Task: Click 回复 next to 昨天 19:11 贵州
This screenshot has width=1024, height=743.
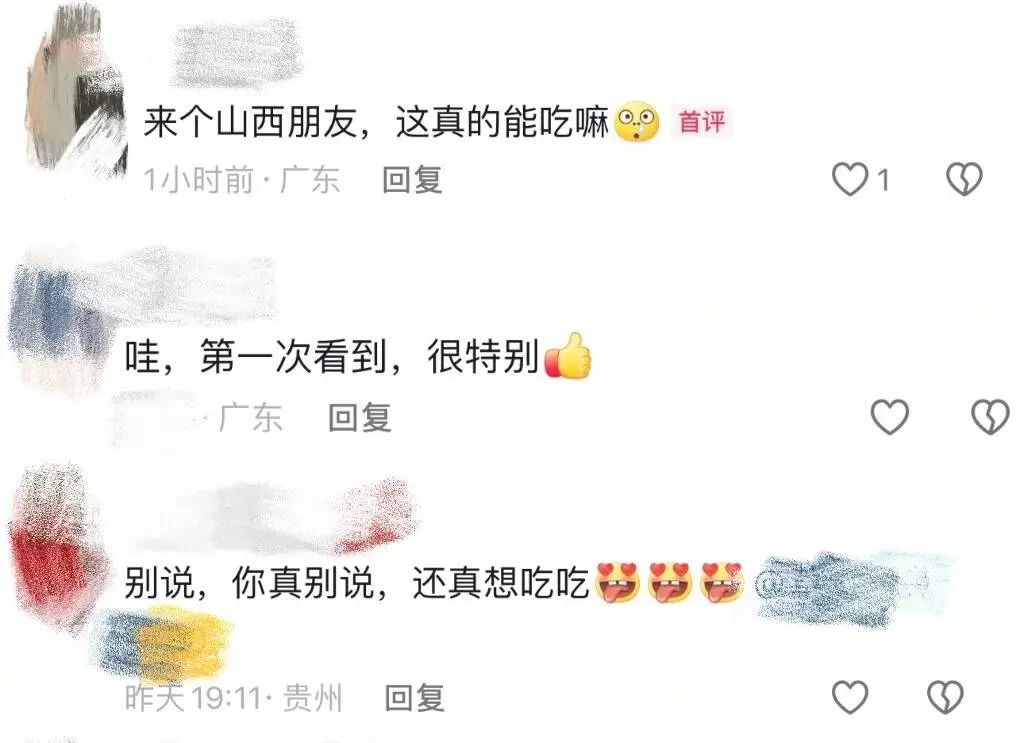Action: tap(415, 698)
